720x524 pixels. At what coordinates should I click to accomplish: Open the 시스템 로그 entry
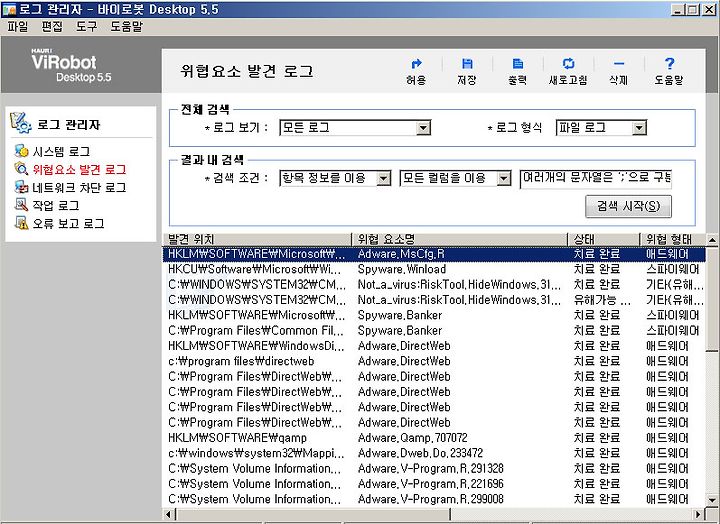pos(61,151)
